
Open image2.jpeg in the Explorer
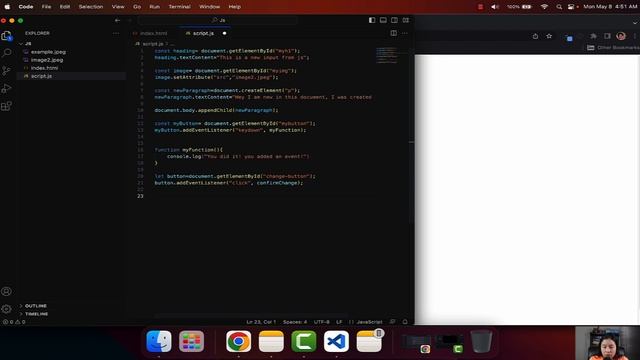(47, 60)
